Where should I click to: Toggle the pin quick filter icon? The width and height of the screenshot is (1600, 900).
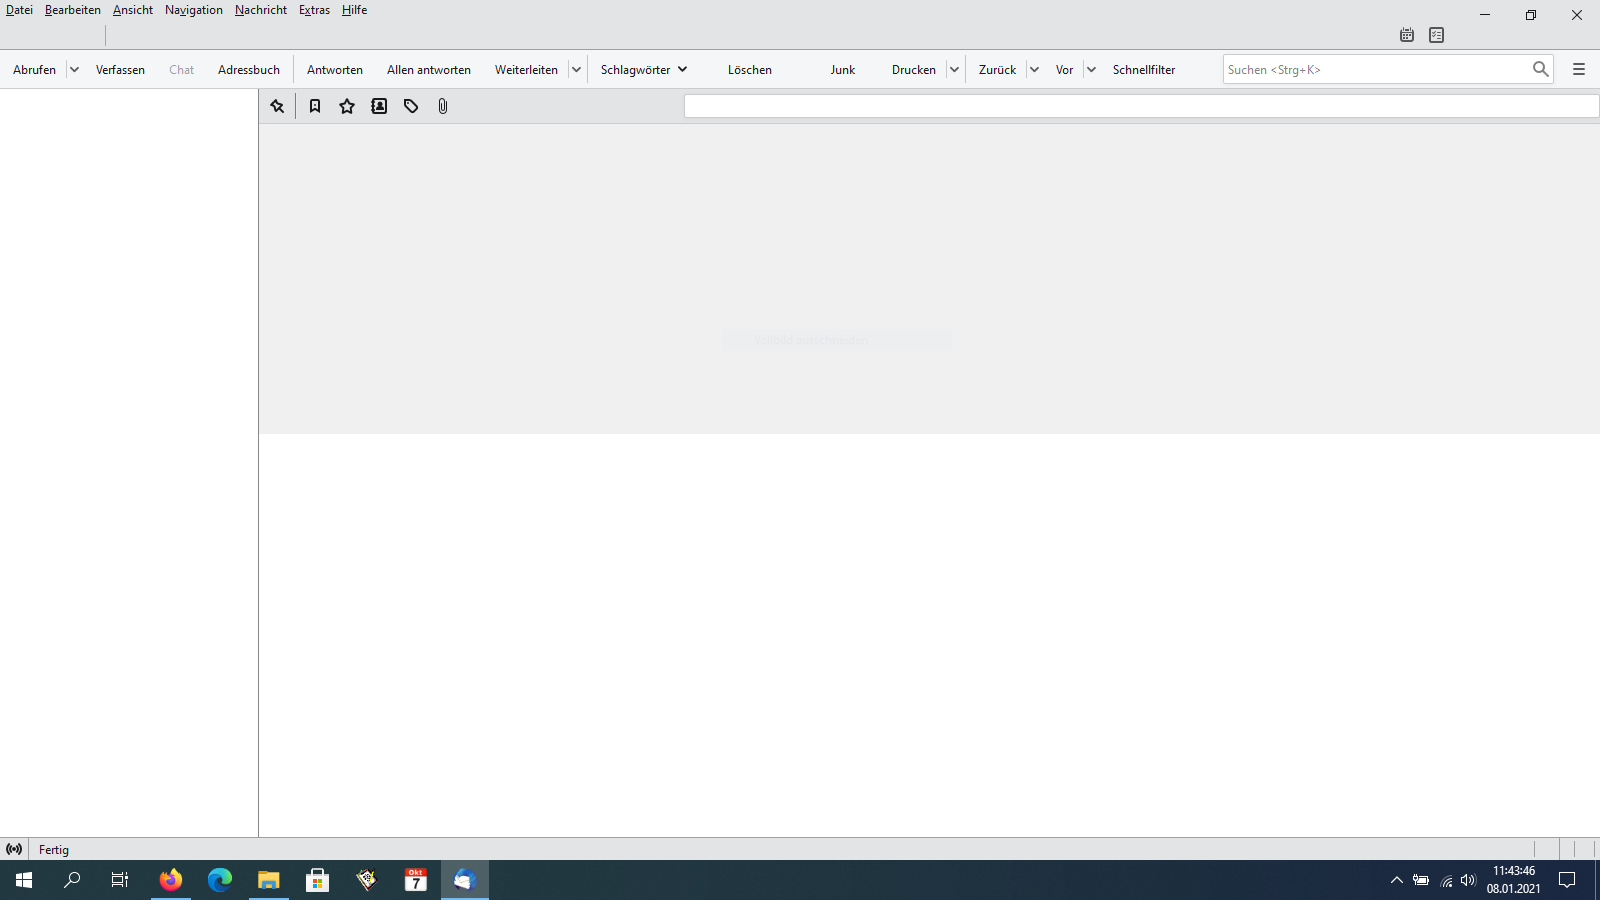pyautogui.click(x=277, y=106)
